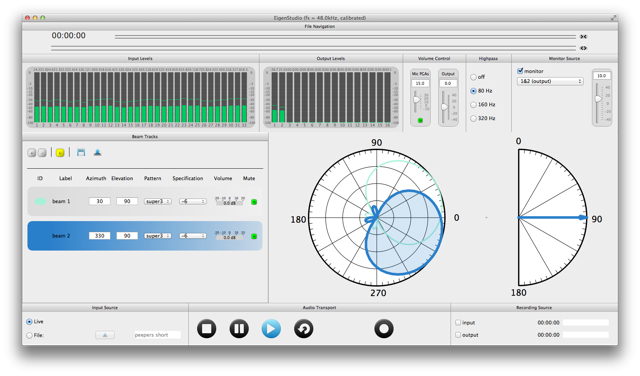
Task: Pause audio playback
Action: (x=239, y=329)
